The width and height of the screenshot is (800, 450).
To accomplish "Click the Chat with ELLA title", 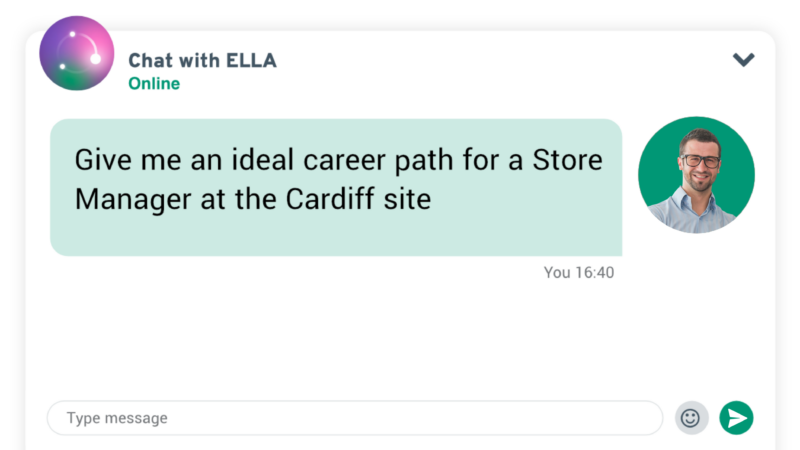I will [203, 61].
